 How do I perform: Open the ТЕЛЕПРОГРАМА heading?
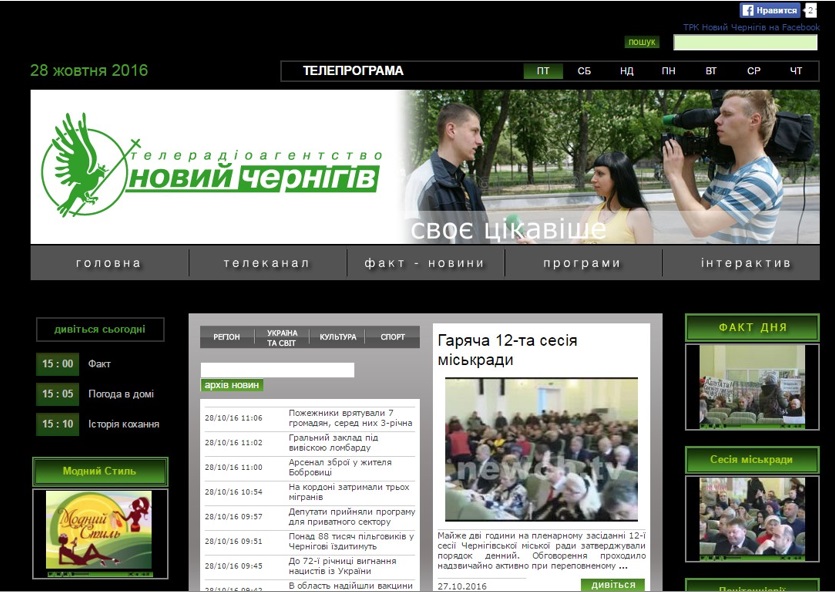point(353,71)
